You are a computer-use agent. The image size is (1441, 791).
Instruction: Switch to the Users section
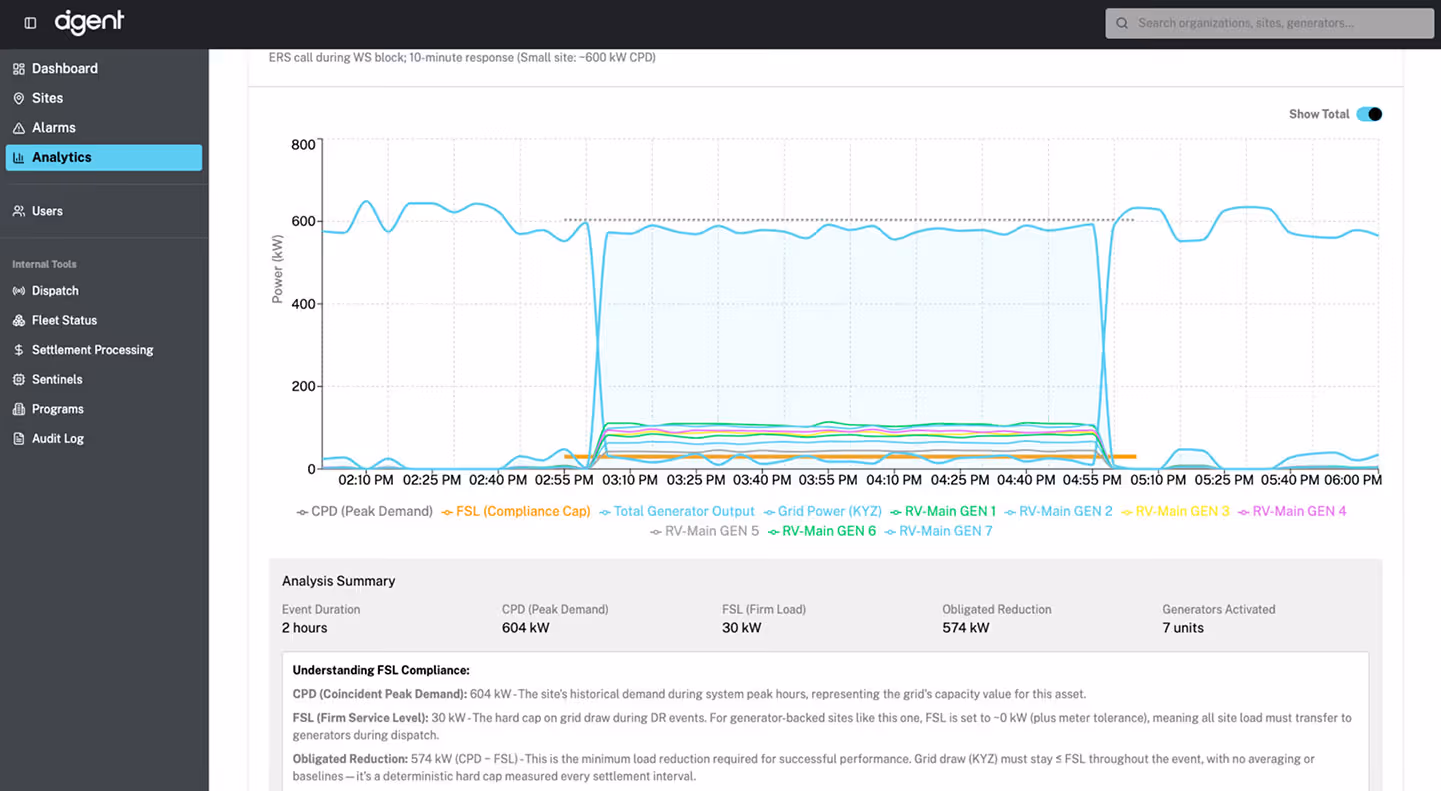coord(18,211)
